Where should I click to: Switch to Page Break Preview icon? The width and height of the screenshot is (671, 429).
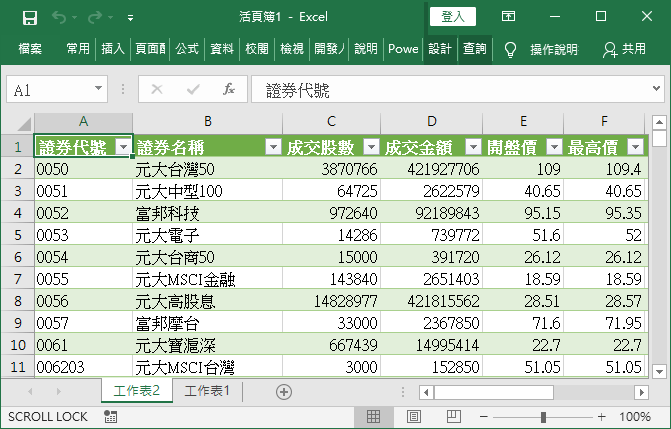pyautogui.click(x=453, y=417)
